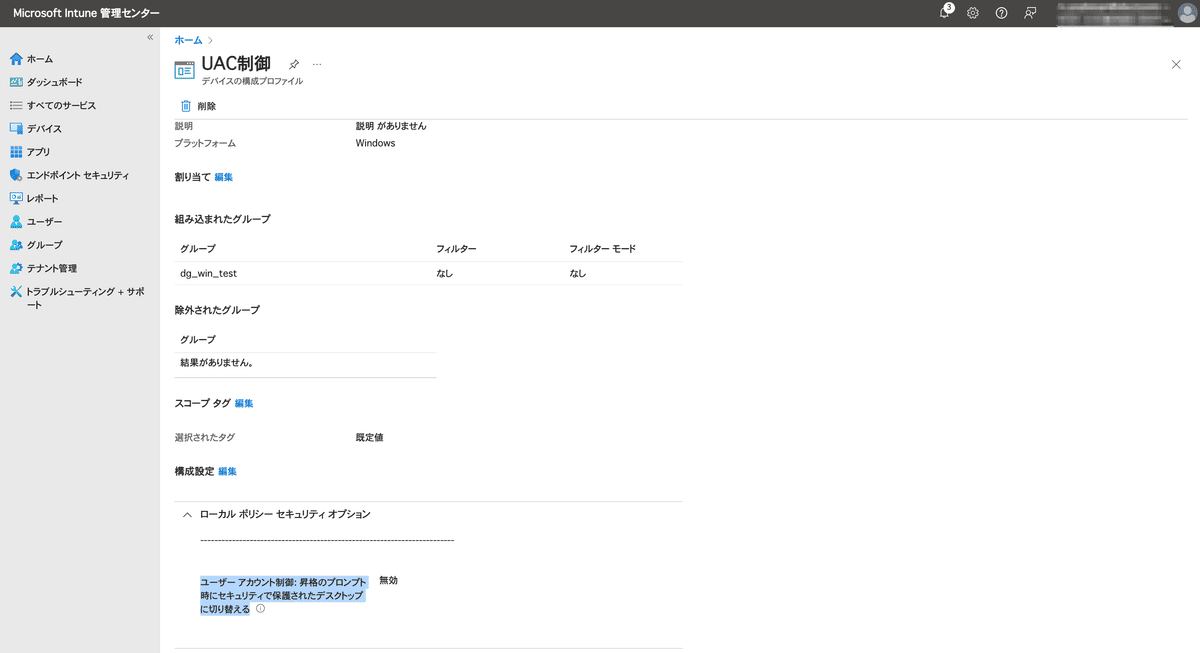Click the フィルター モード column header
This screenshot has height=653, width=1200.
tap(603, 248)
